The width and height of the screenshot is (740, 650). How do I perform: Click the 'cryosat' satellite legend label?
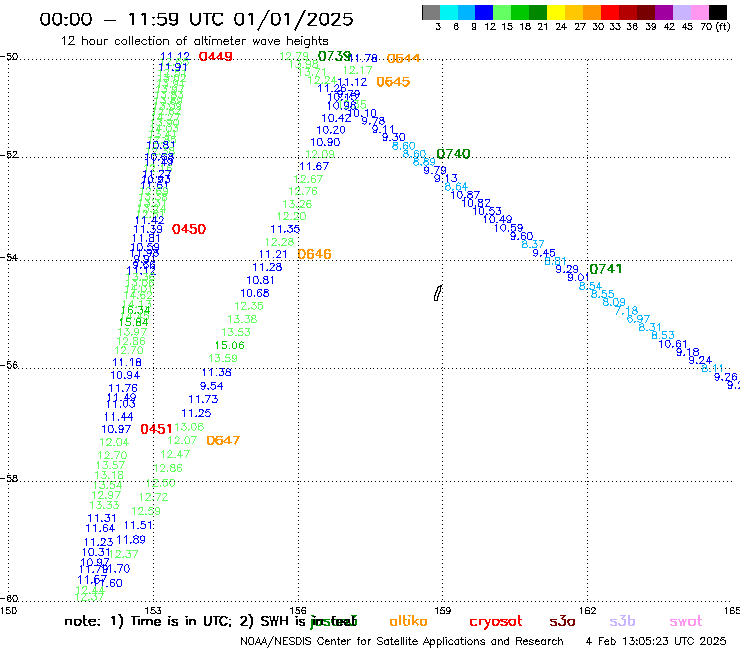[496, 622]
